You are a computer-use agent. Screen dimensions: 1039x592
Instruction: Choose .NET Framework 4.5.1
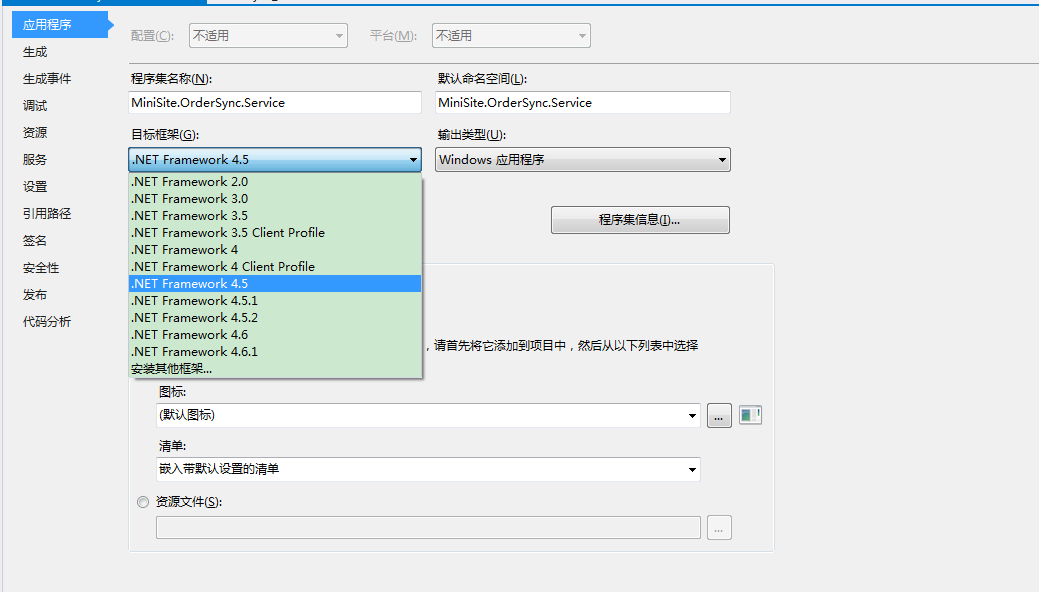click(x=275, y=301)
